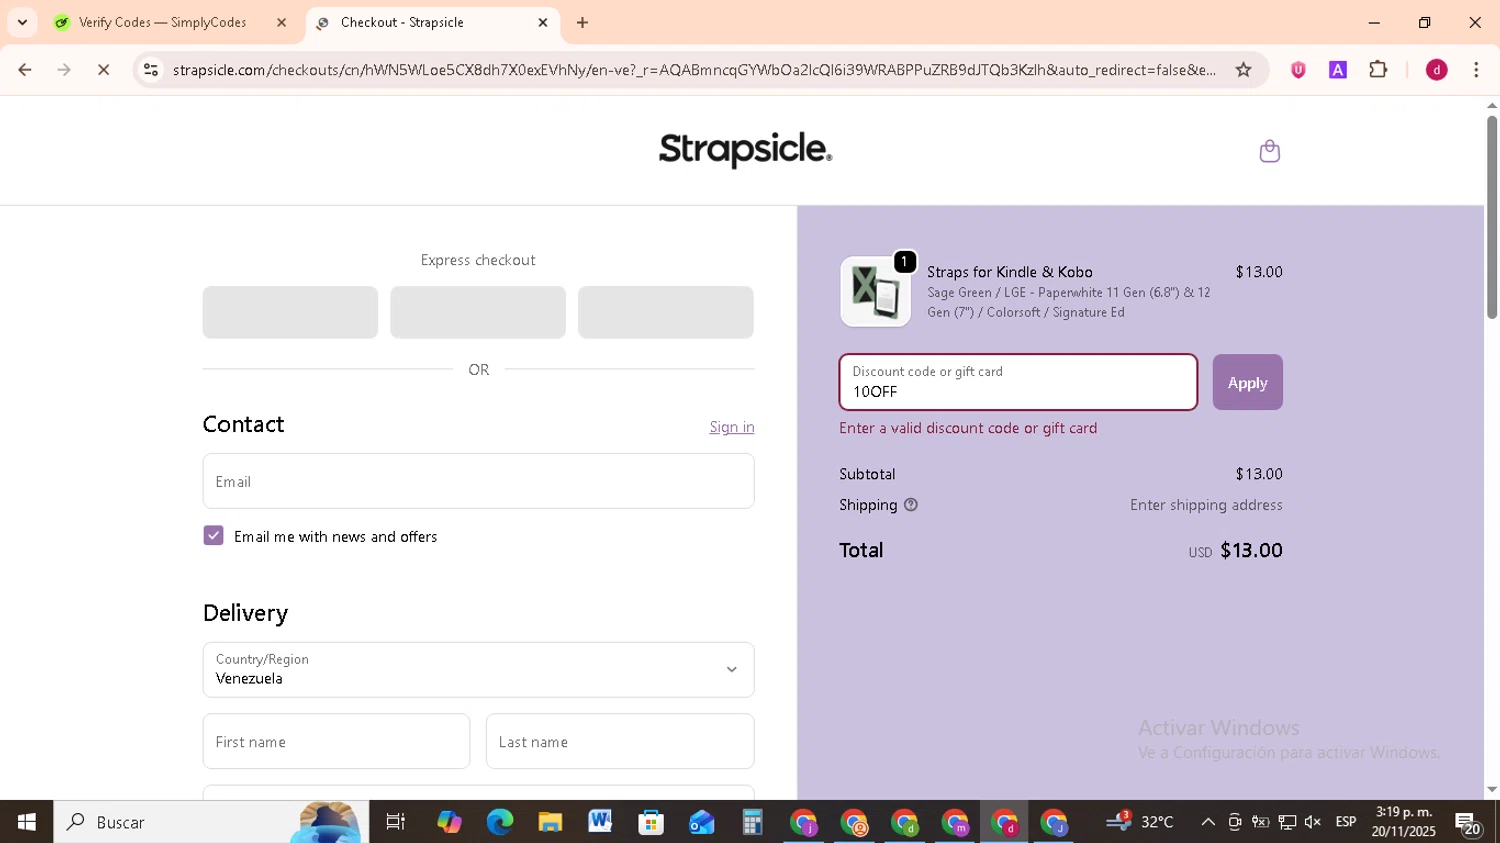Toggle the muted volume tray icon
1500x843 pixels.
(1313, 822)
